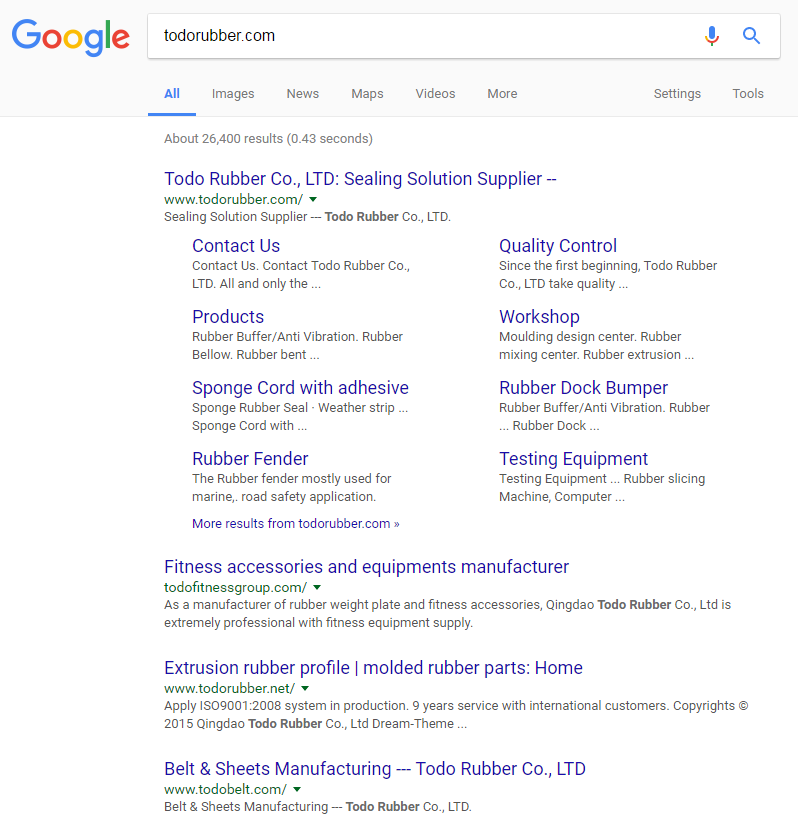This screenshot has height=829, width=798.
Task: Expand dropdown arrow beside www.todorubber.net/
Action: (305, 688)
